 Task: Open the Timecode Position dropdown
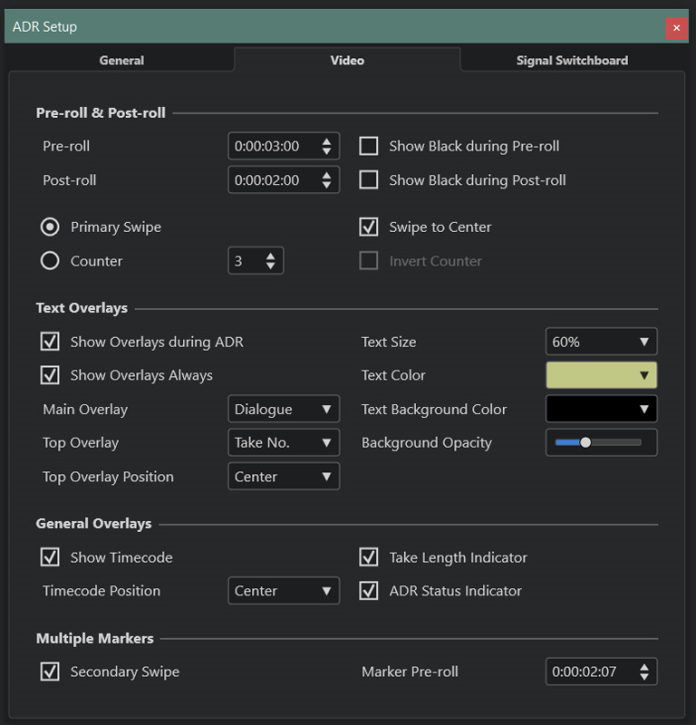pyautogui.click(x=284, y=590)
